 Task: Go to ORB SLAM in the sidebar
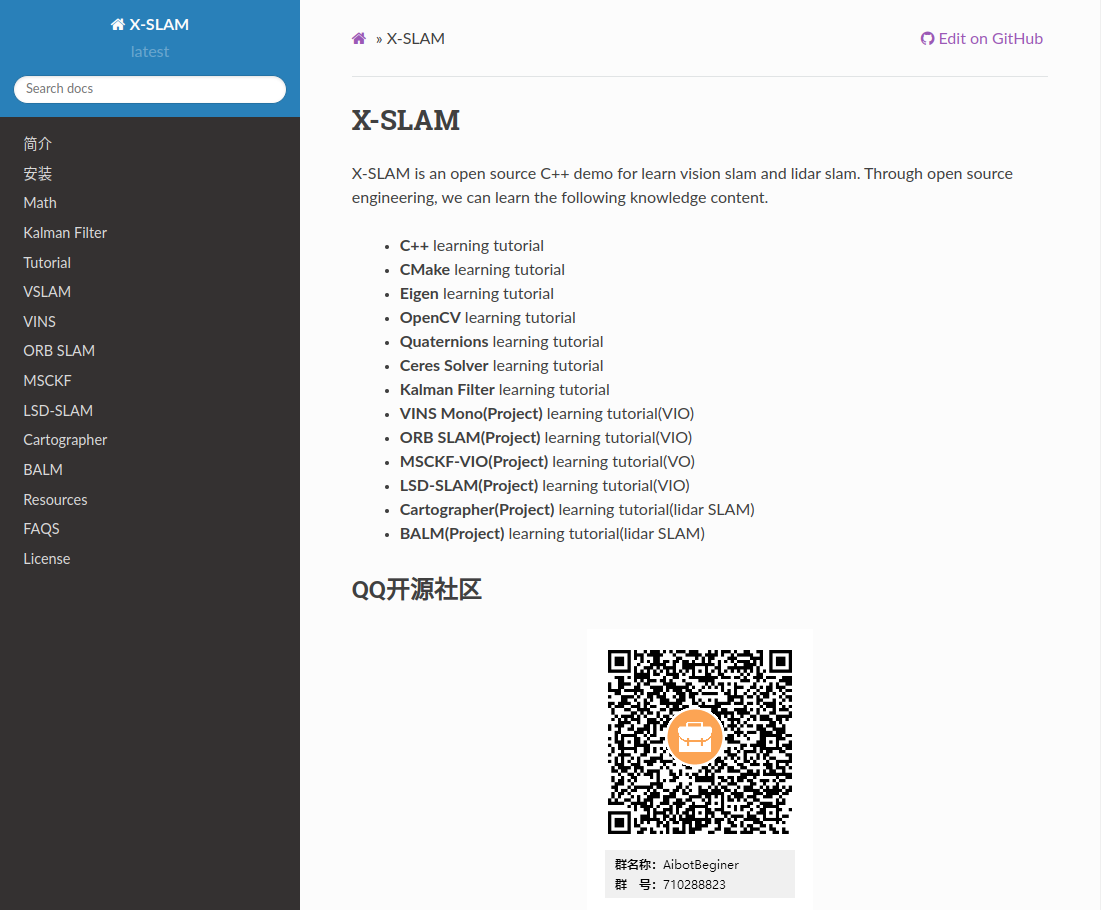point(59,350)
